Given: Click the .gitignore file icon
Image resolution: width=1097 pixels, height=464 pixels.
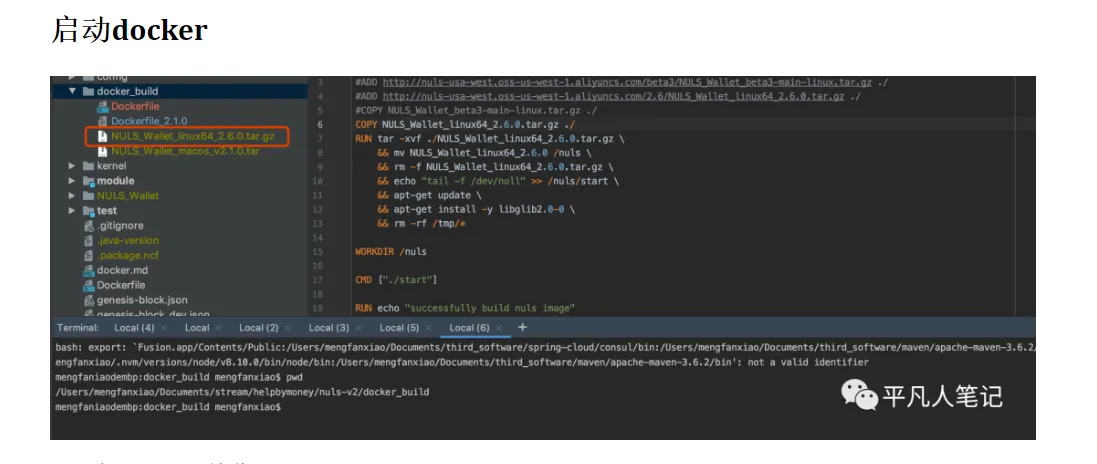Looking at the screenshot, I should pyautogui.click(x=88, y=225).
